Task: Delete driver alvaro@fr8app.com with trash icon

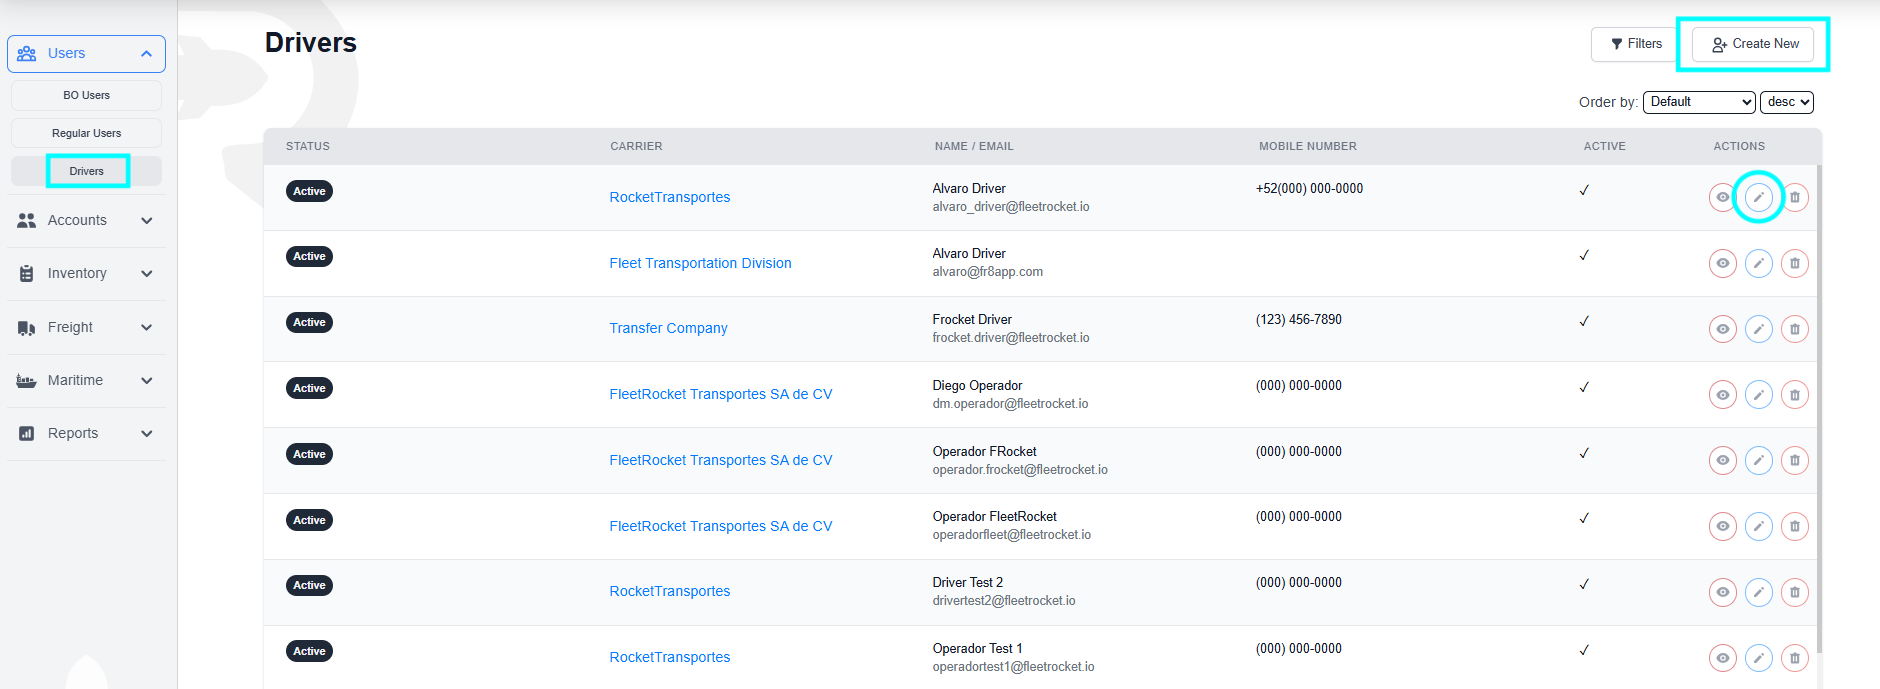Action: tap(1795, 263)
